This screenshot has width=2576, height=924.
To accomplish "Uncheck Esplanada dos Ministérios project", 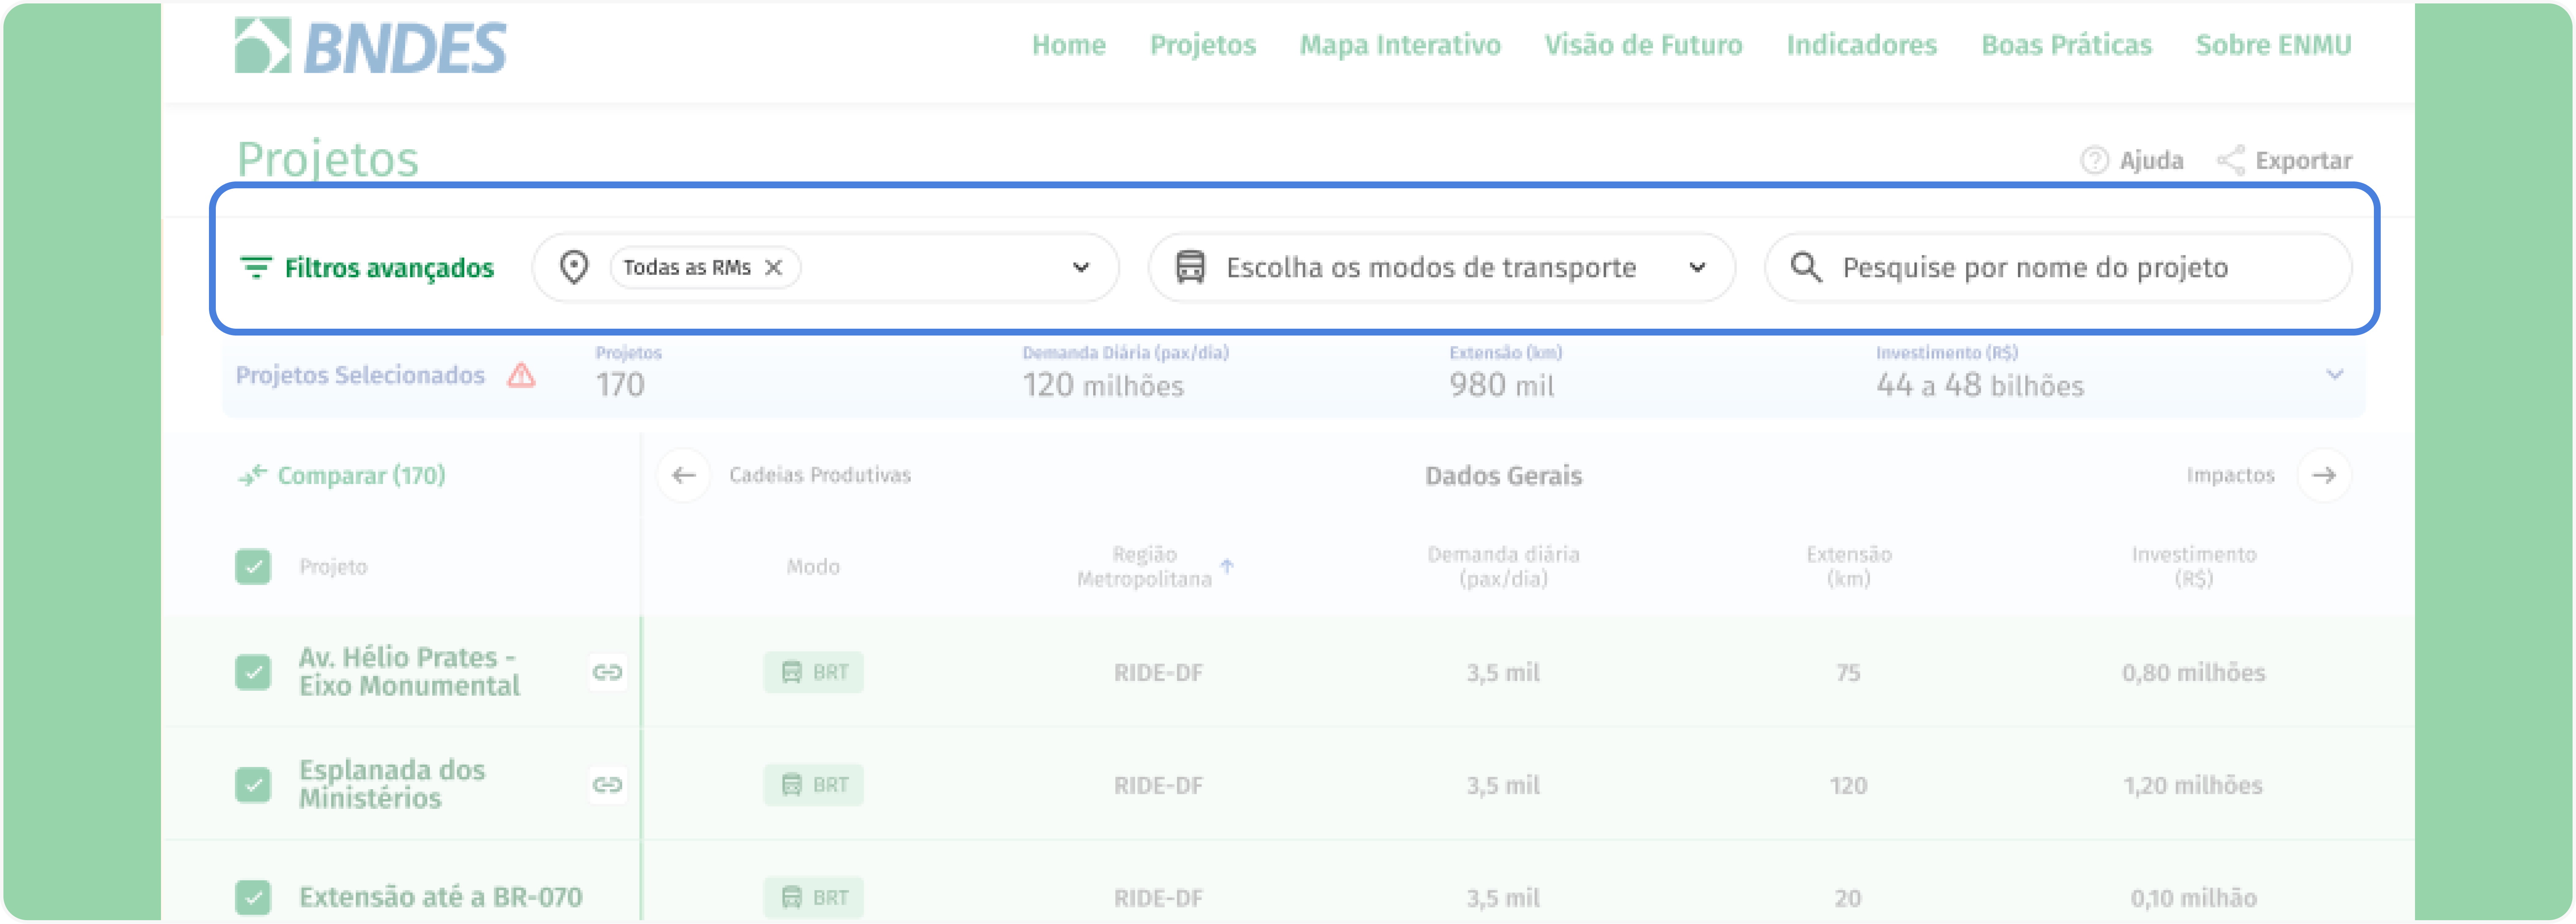I will pyautogui.click(x=253, y=785).
